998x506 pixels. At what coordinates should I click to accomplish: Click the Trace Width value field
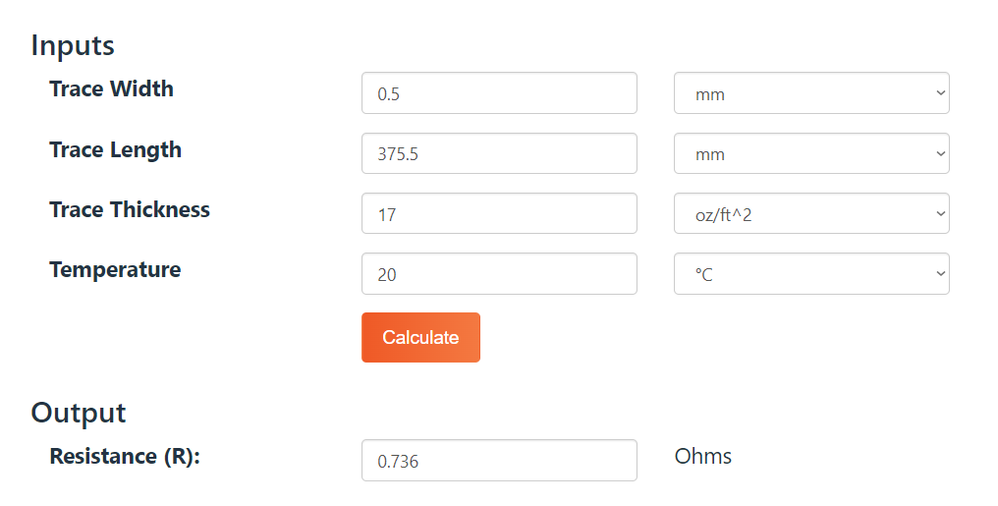click(498, 93)
